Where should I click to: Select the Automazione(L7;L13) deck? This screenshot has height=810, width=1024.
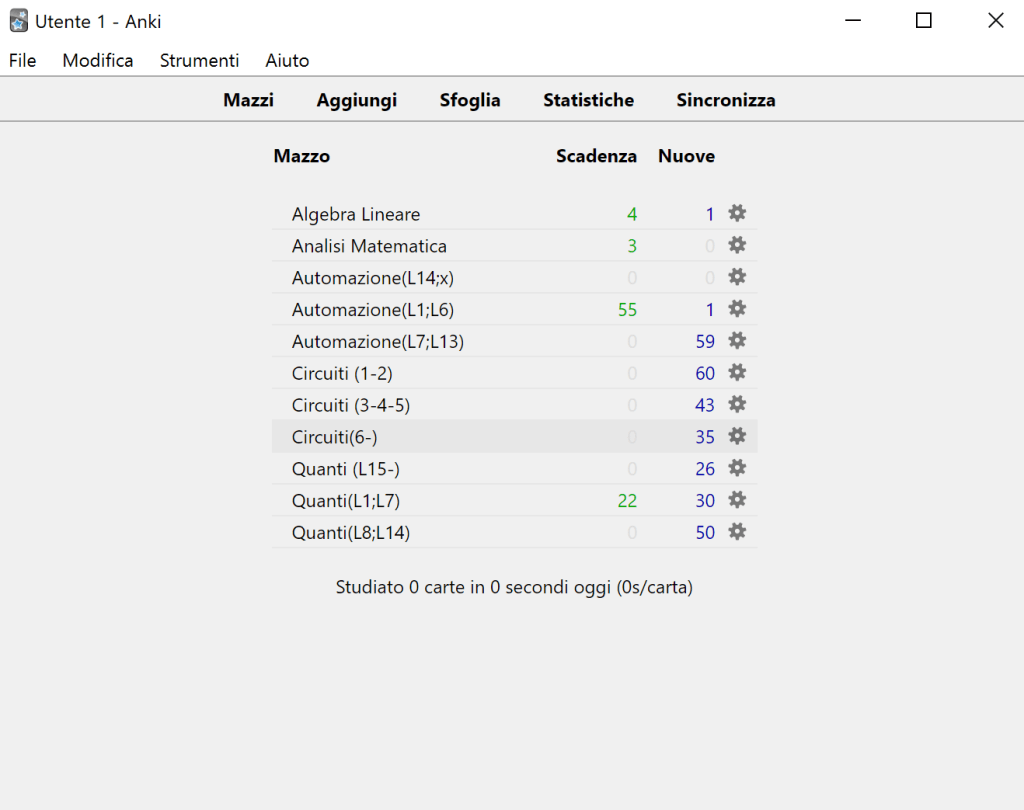[x=378, y=342]
